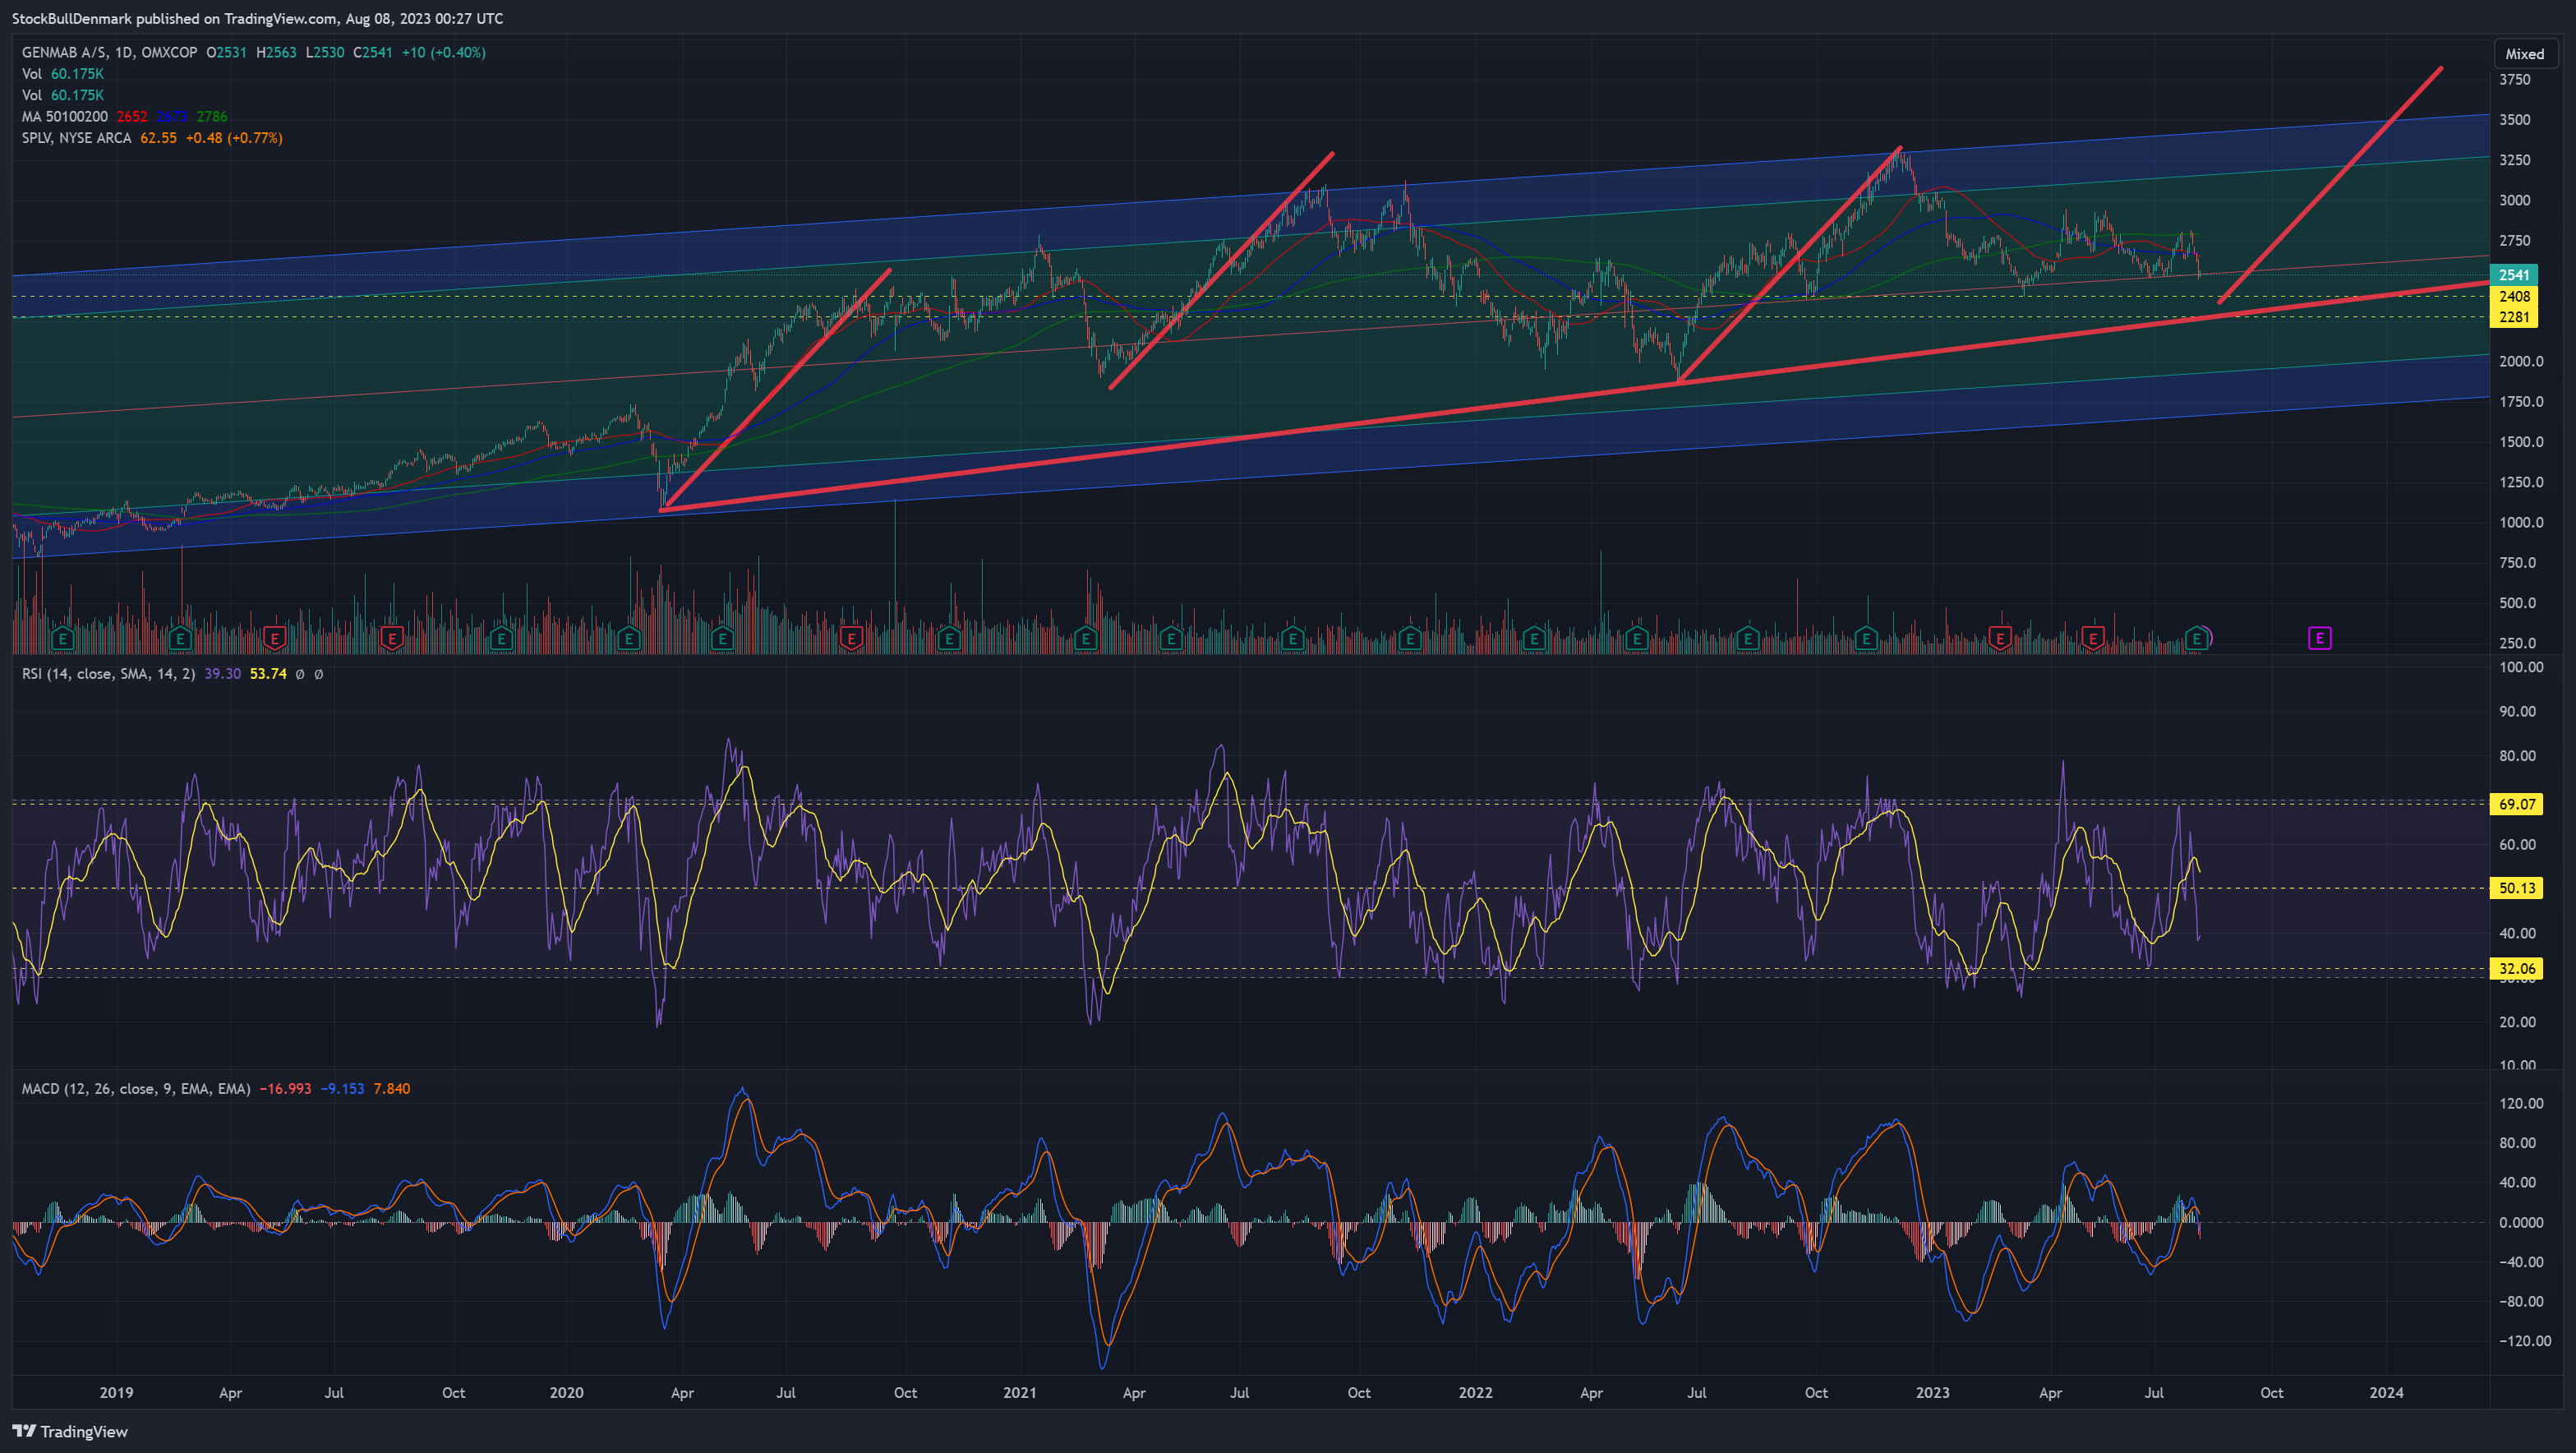Click the Mixed button
The image size is (2576, 1453).
pos(2525,54)
